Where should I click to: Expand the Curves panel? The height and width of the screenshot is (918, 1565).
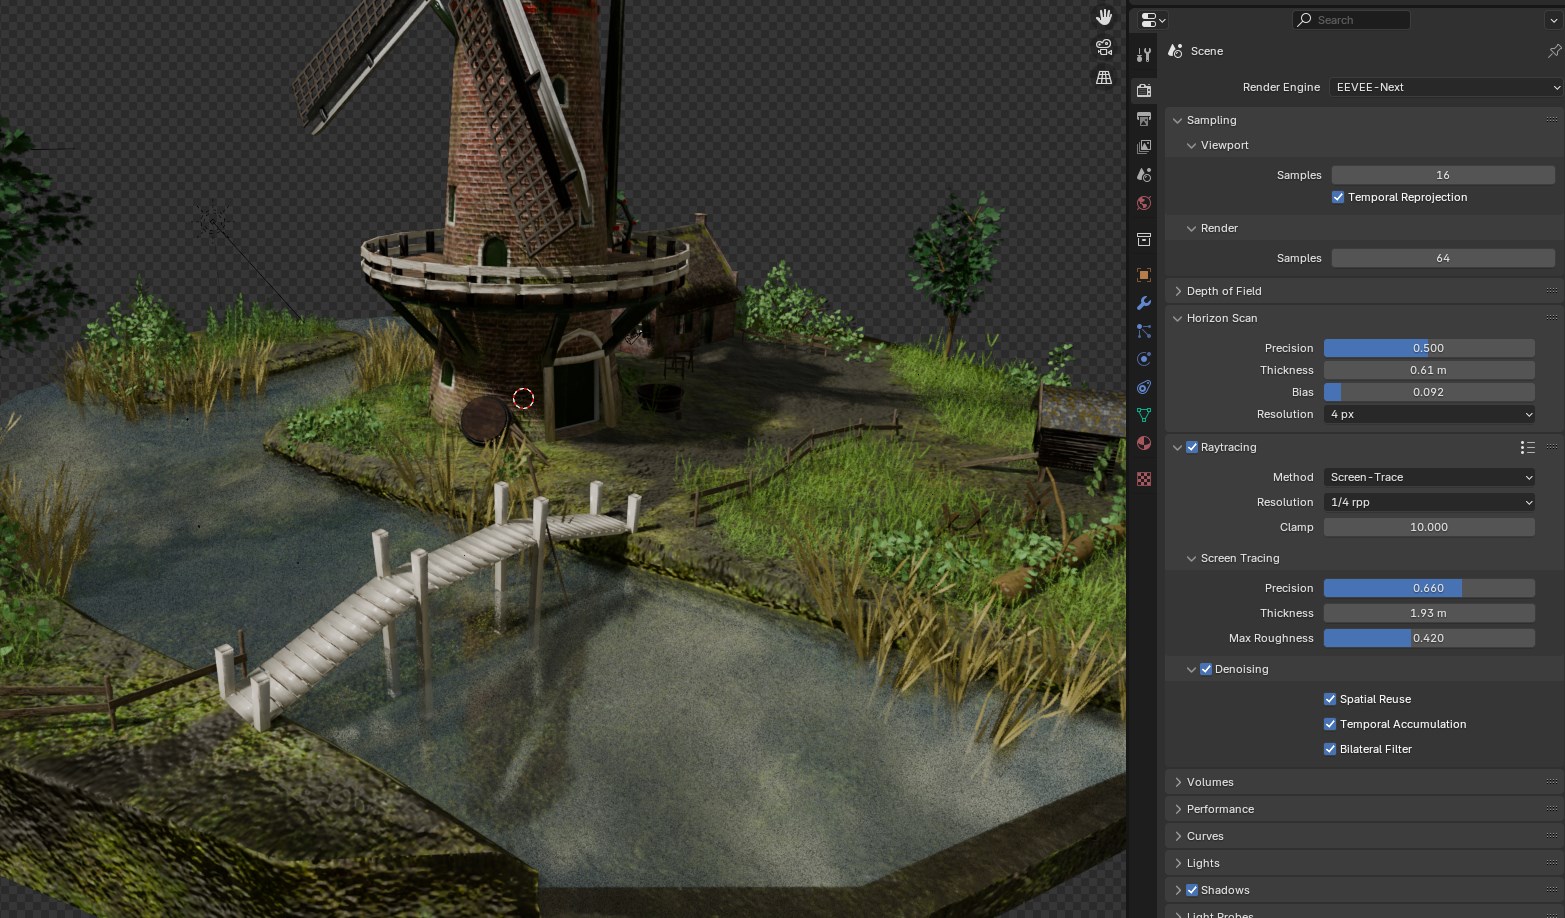point(1177,836)
